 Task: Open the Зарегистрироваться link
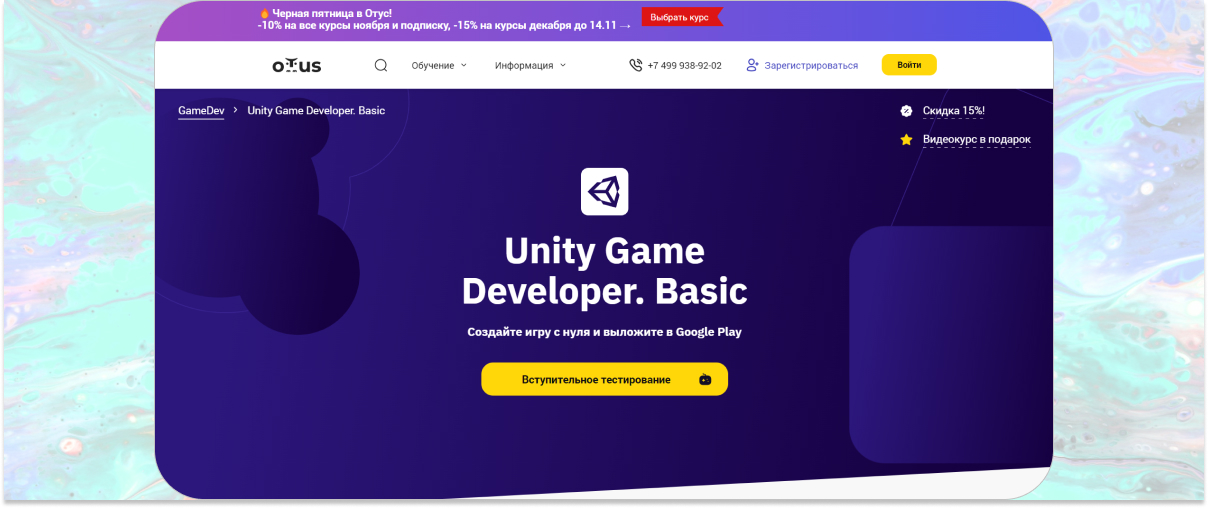click(811, 66)
